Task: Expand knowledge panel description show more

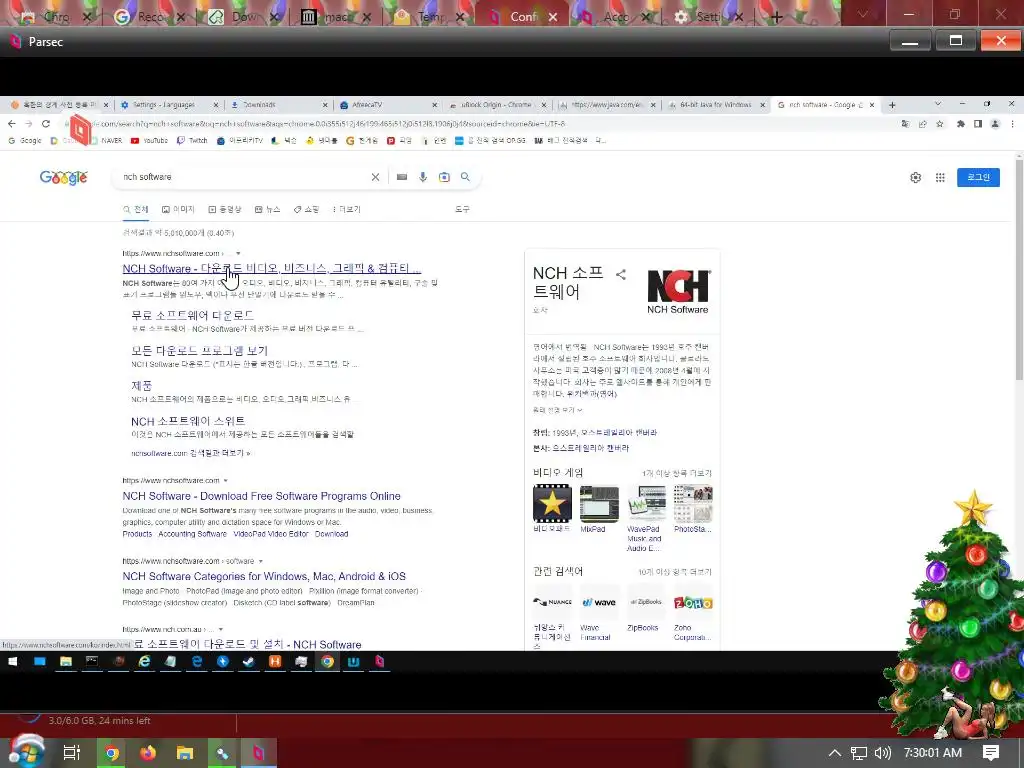Action: (557, 410)
